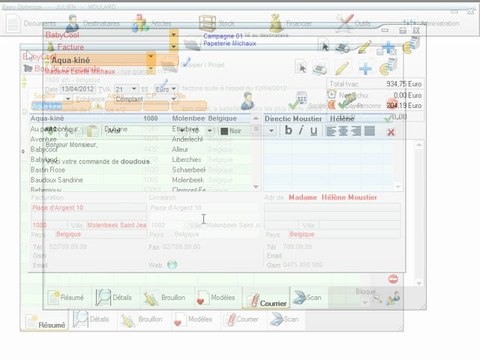
Task: Justify the text
Action: click(x=369, y=131)
